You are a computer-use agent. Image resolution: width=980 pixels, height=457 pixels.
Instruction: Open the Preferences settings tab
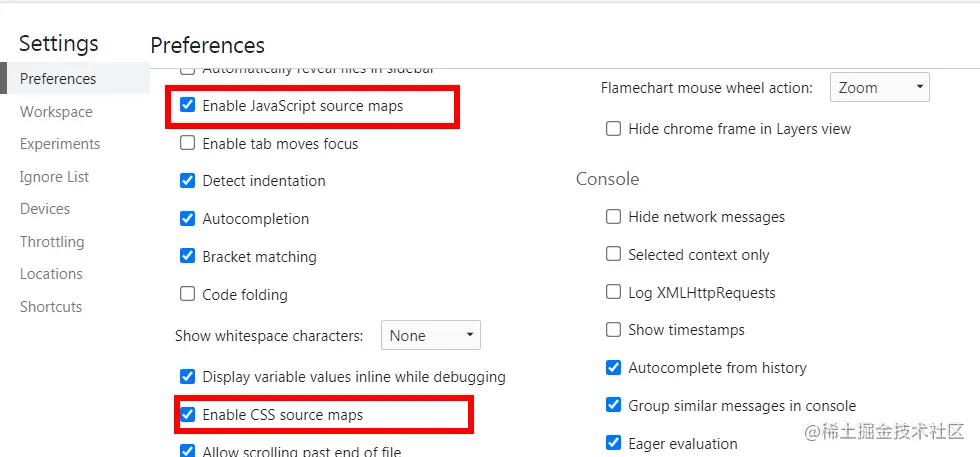(x=58, y=79)
